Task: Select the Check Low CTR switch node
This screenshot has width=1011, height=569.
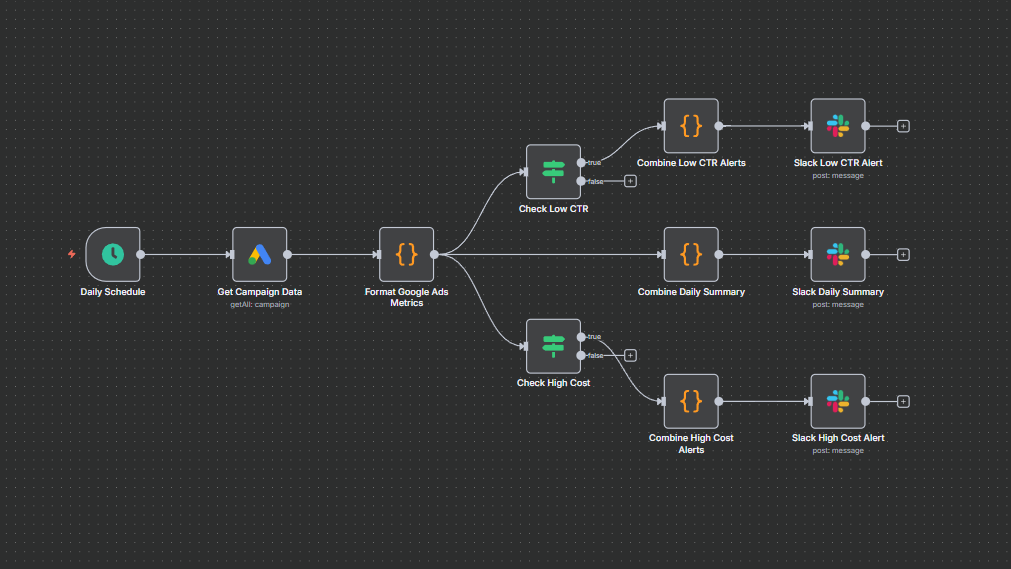Action: tap(553, 172)
